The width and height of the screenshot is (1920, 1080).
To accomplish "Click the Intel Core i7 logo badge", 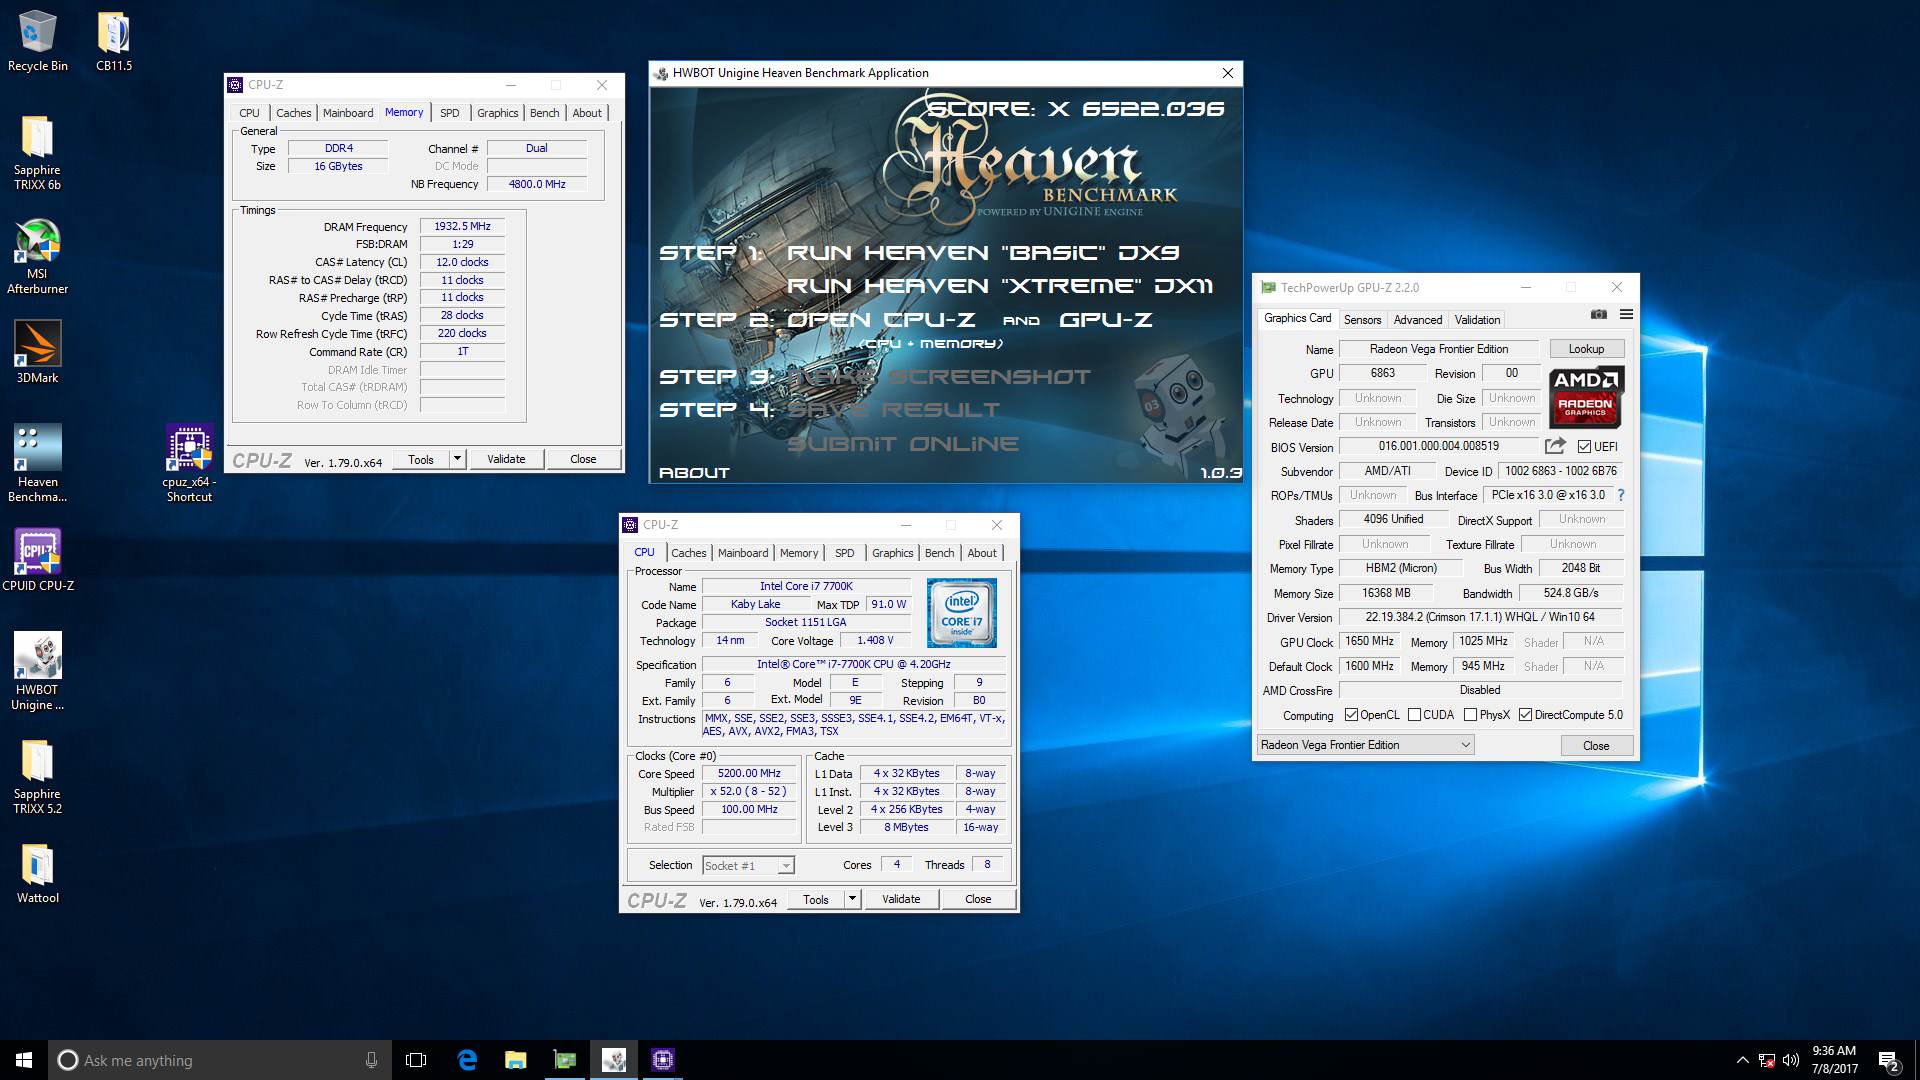I will [961, 613].
